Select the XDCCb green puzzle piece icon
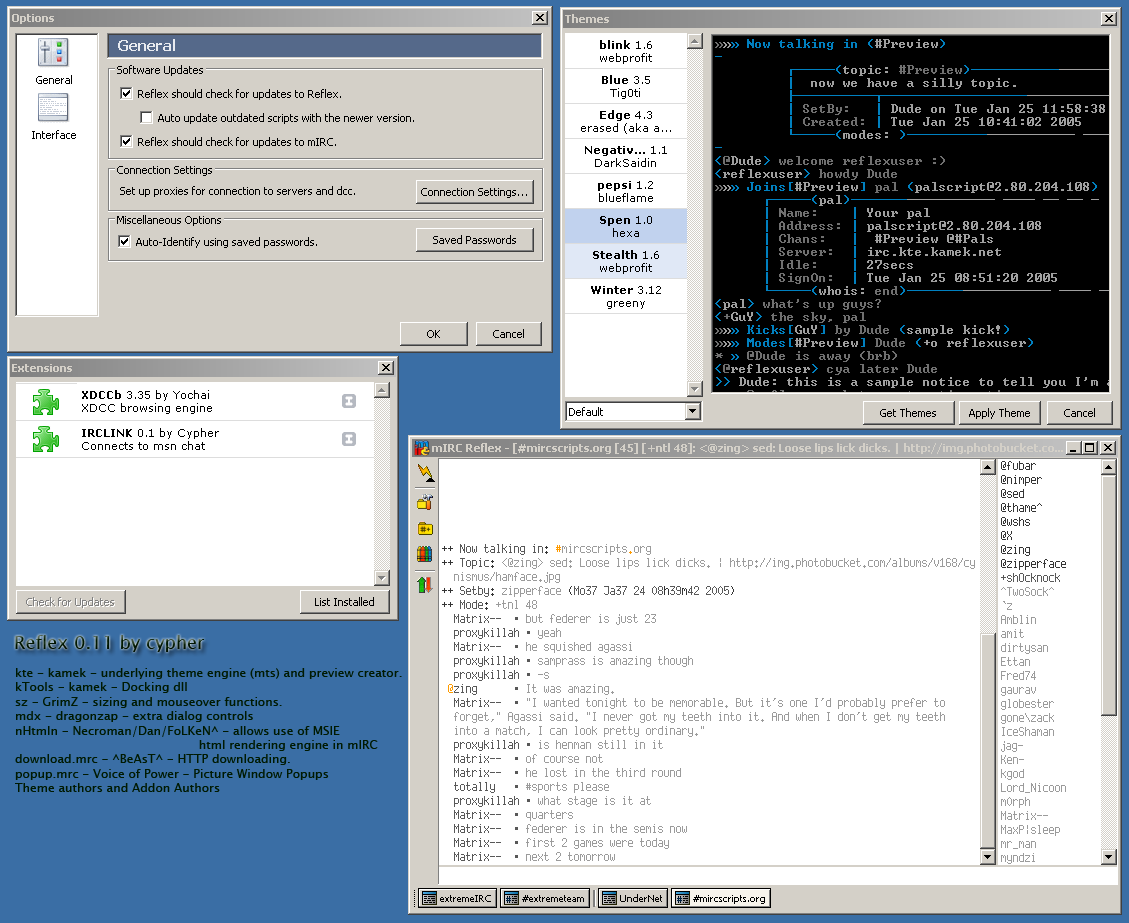This screenshot has height=923, width=1129. click(x=45, y=402)
